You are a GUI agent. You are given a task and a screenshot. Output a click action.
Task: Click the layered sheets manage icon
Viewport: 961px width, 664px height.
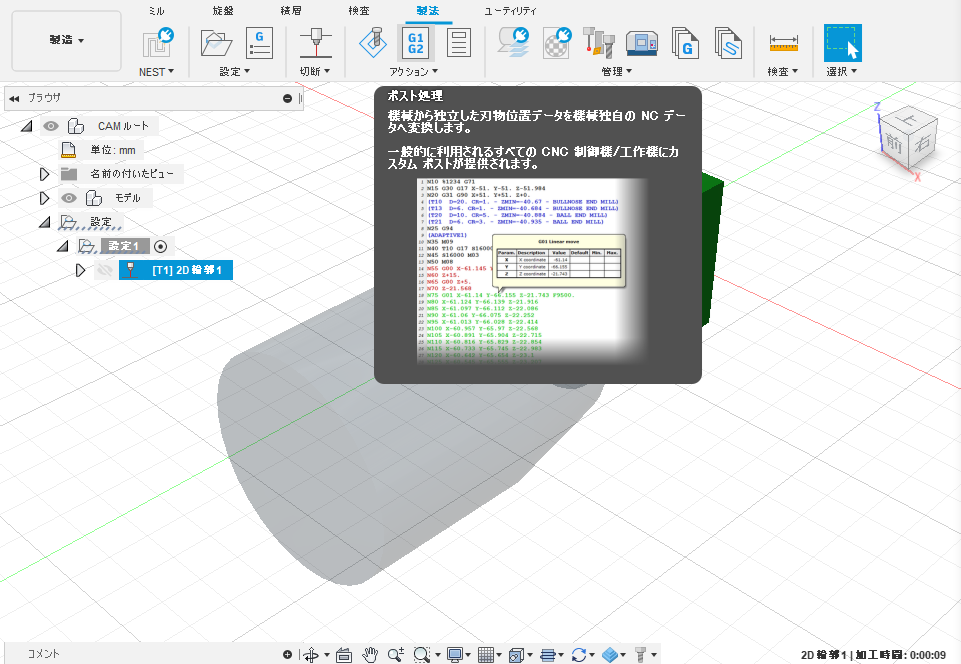point(513,43)
